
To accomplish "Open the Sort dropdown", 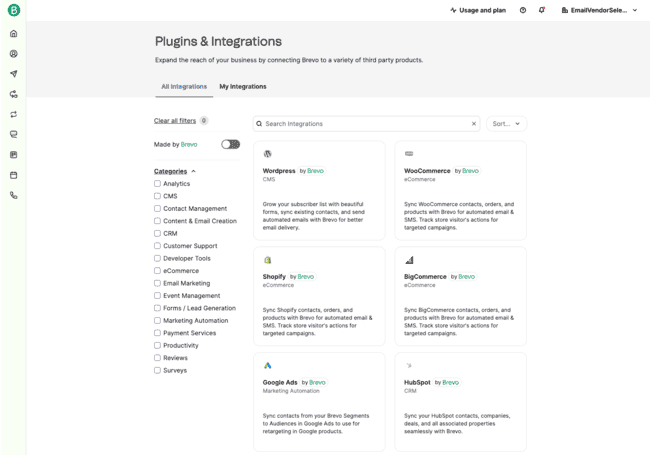I will pos(506,124).
